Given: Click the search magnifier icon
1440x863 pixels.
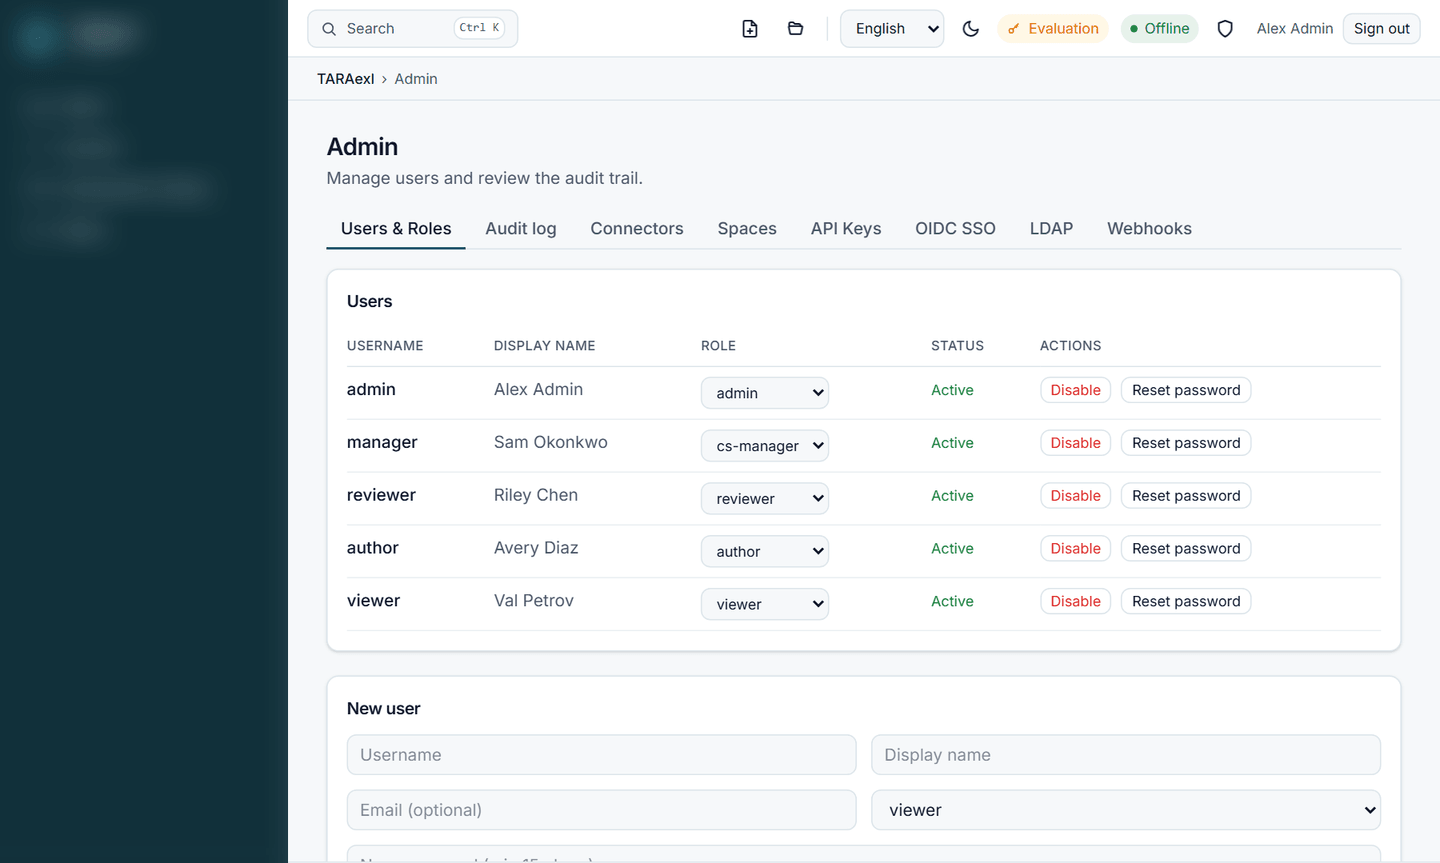Looking at the screenshot, I should 329,29.
